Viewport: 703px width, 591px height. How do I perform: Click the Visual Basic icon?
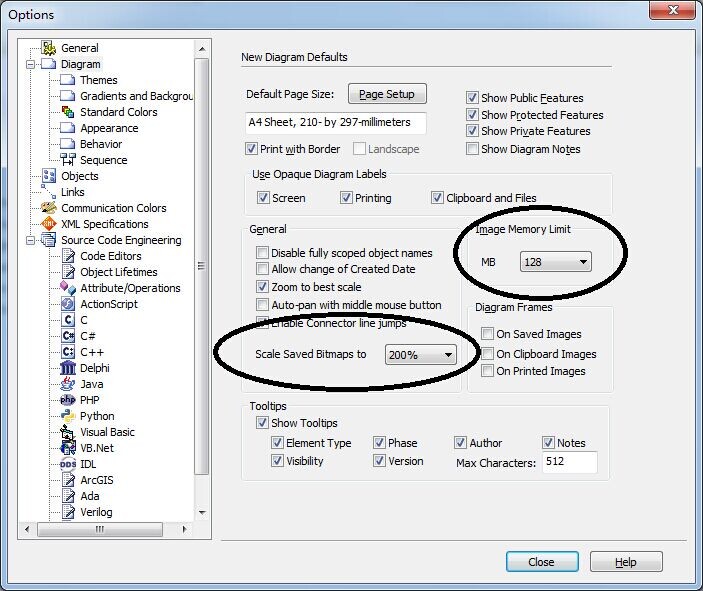[68, 432]
